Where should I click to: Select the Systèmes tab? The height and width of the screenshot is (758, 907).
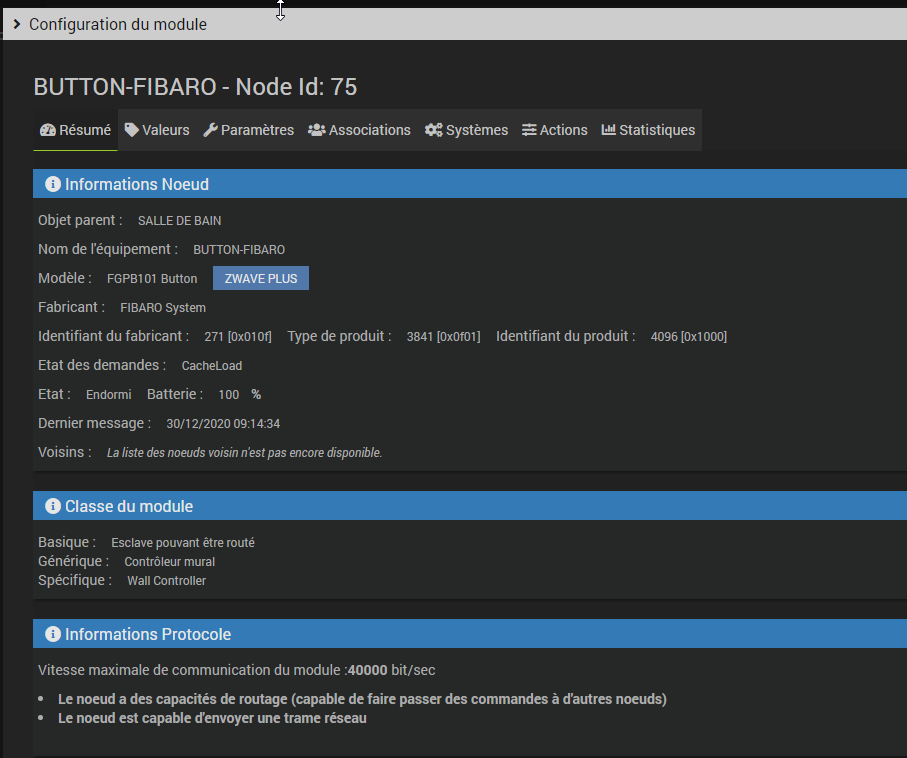click(x=466, y=130)
